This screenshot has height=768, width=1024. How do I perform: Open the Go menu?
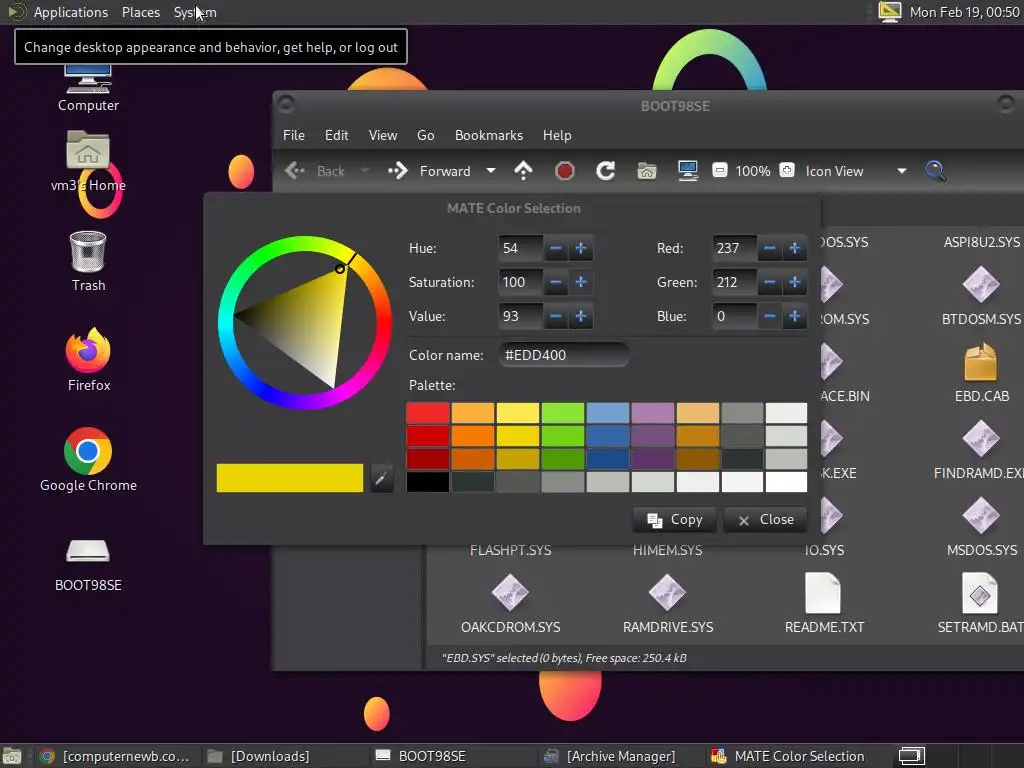[425, 135]
